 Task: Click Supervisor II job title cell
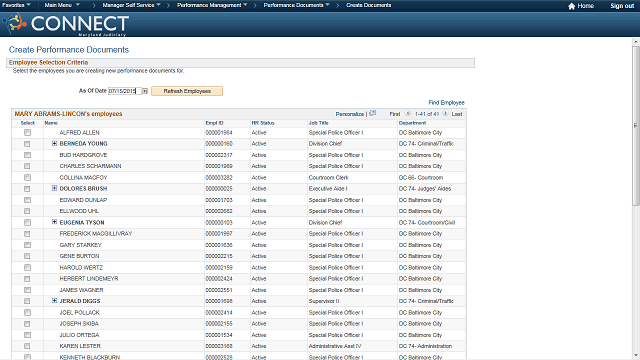(324, 301)
